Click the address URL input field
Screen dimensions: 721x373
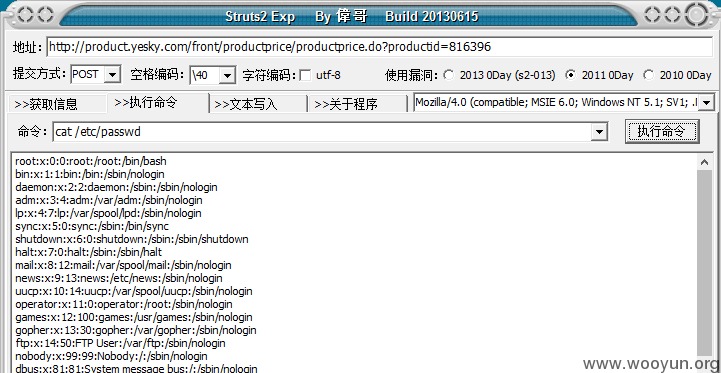point(379,46)
